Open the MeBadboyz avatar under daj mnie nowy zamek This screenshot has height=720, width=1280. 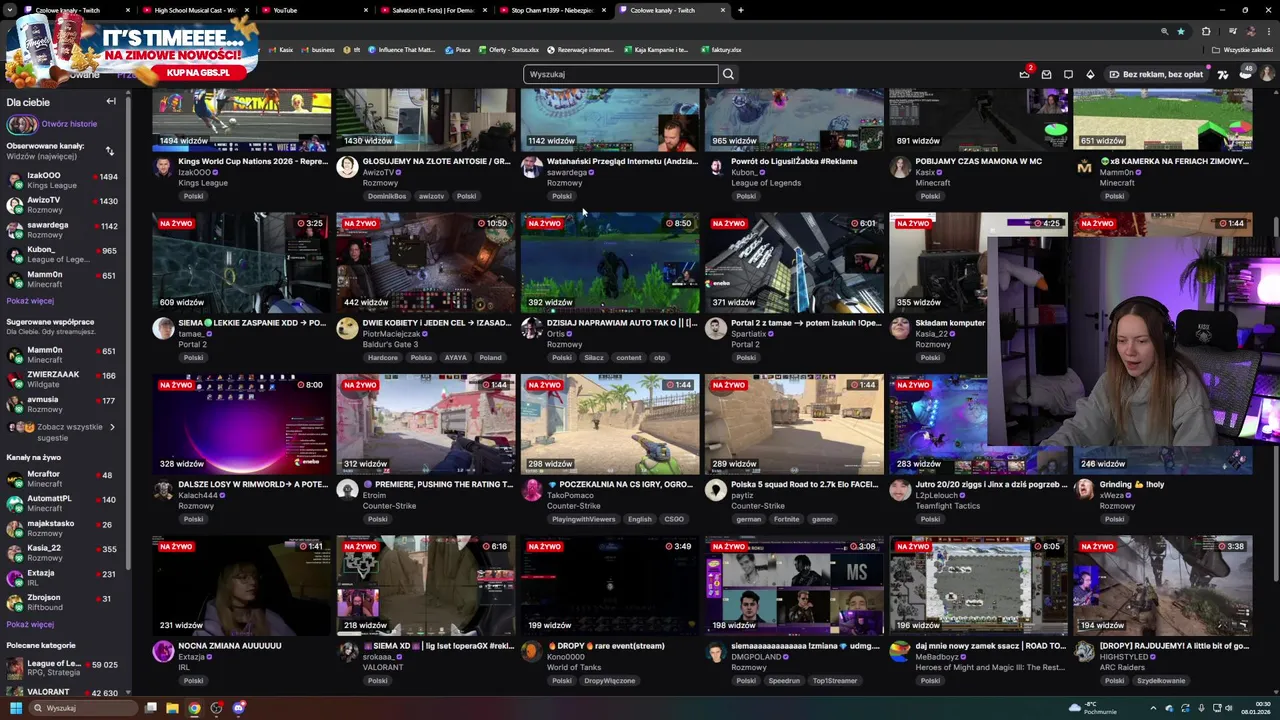(x=900, y=651)
